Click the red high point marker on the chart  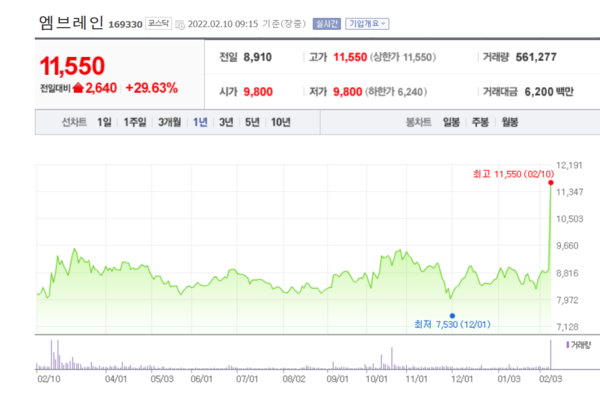coord(551,183)
